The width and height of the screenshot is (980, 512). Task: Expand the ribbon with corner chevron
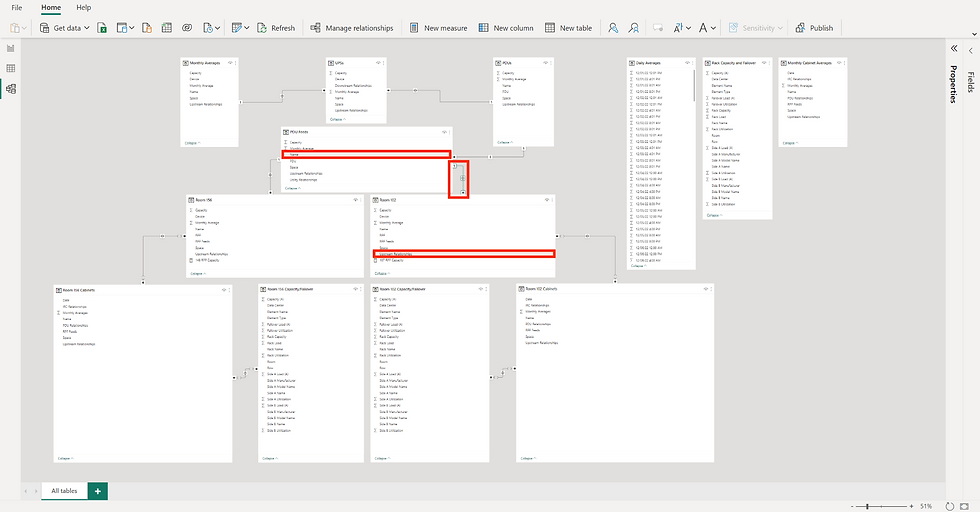pyautogui.click(x=973, y=34)
